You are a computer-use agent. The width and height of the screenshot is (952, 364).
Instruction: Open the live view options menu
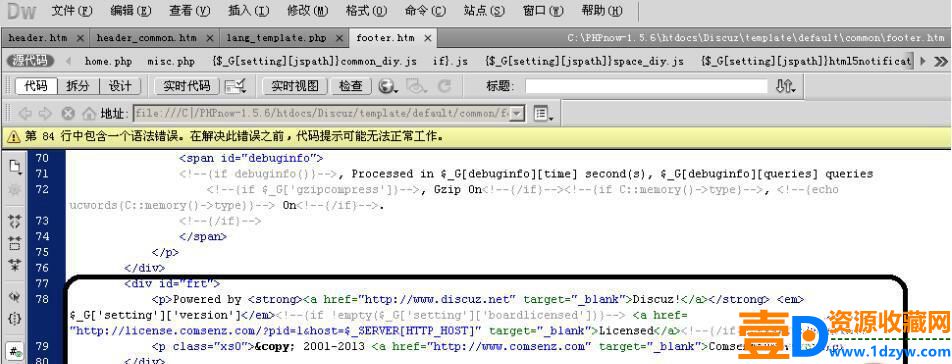543,113
